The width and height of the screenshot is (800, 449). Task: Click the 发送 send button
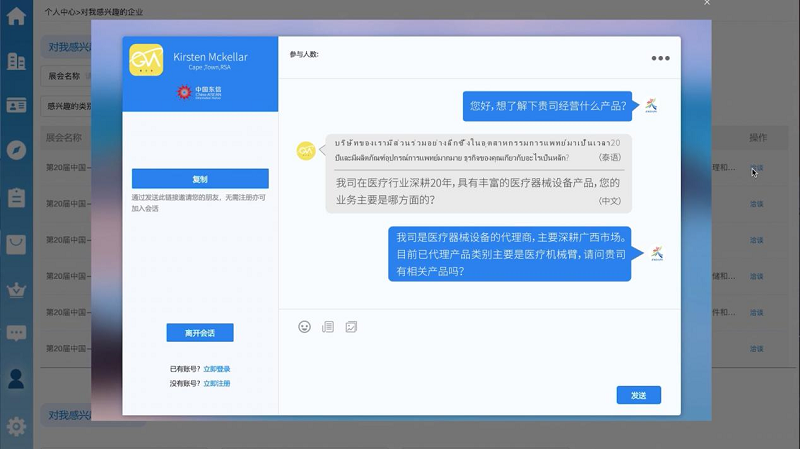coord(639,395)
